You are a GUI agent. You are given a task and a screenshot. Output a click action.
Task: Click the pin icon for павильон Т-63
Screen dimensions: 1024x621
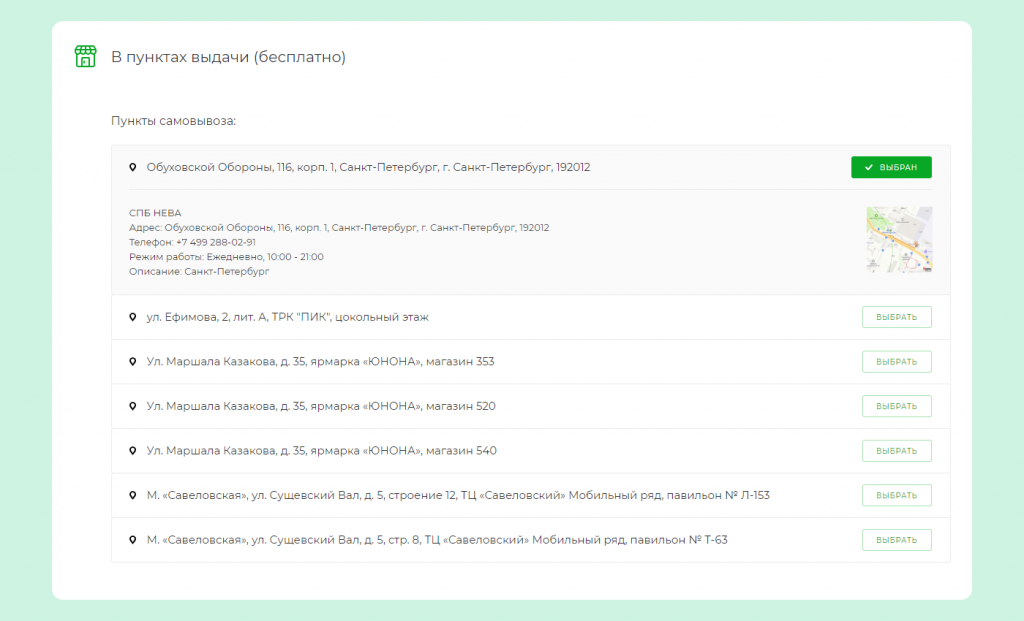(x=133, y=540)
